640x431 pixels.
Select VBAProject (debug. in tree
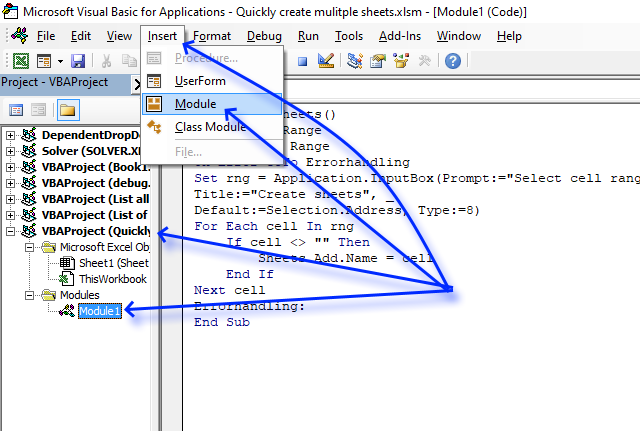(96, 183)
